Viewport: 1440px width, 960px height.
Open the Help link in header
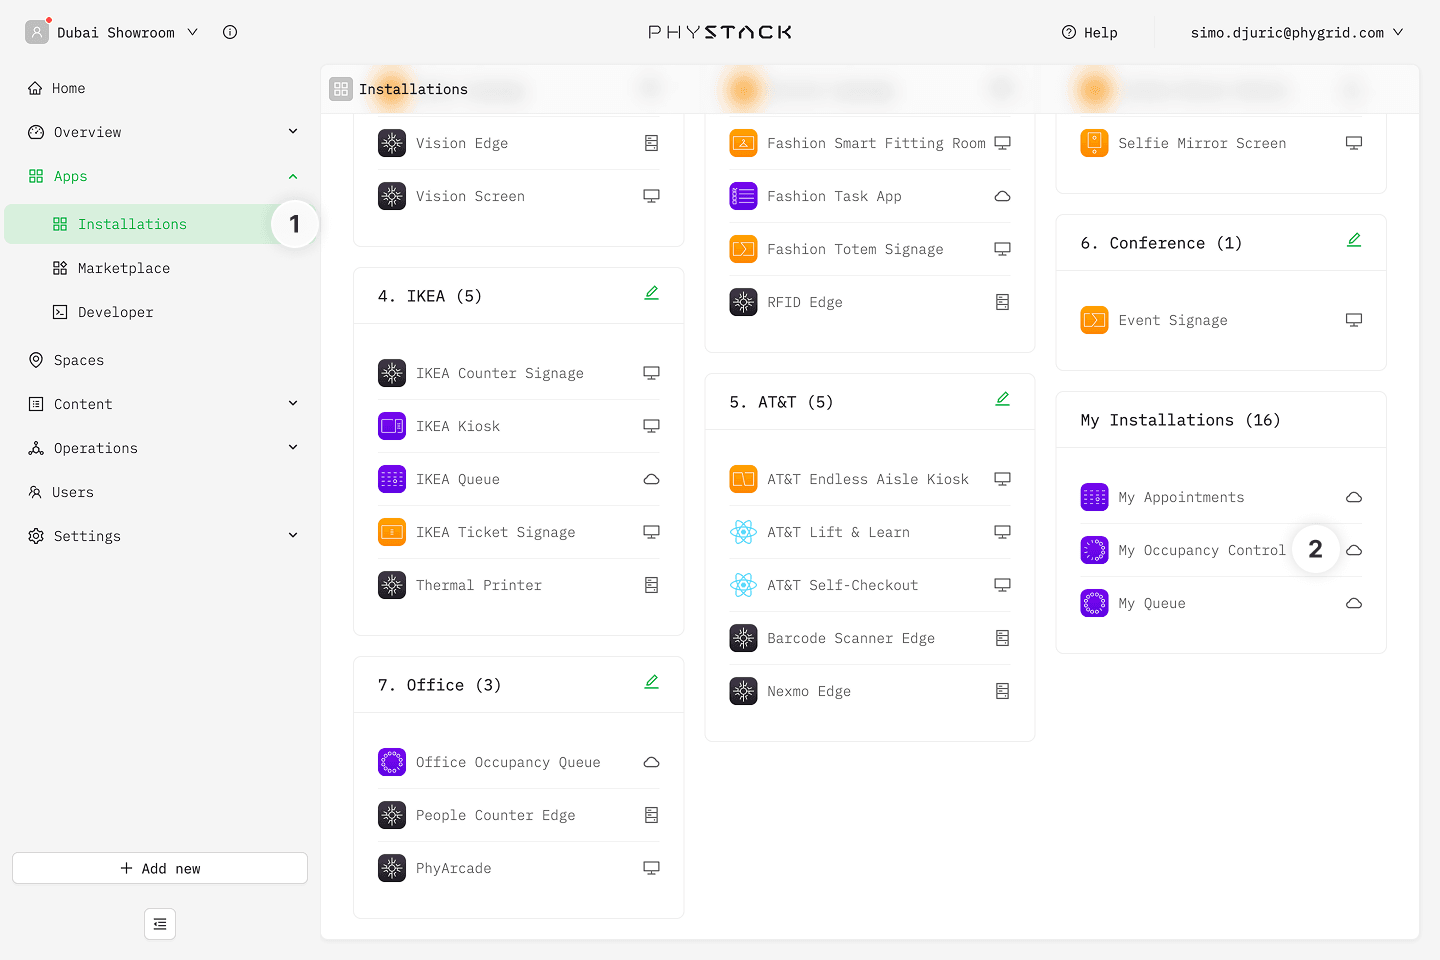pyautogui.click(x=1090, y=32)
